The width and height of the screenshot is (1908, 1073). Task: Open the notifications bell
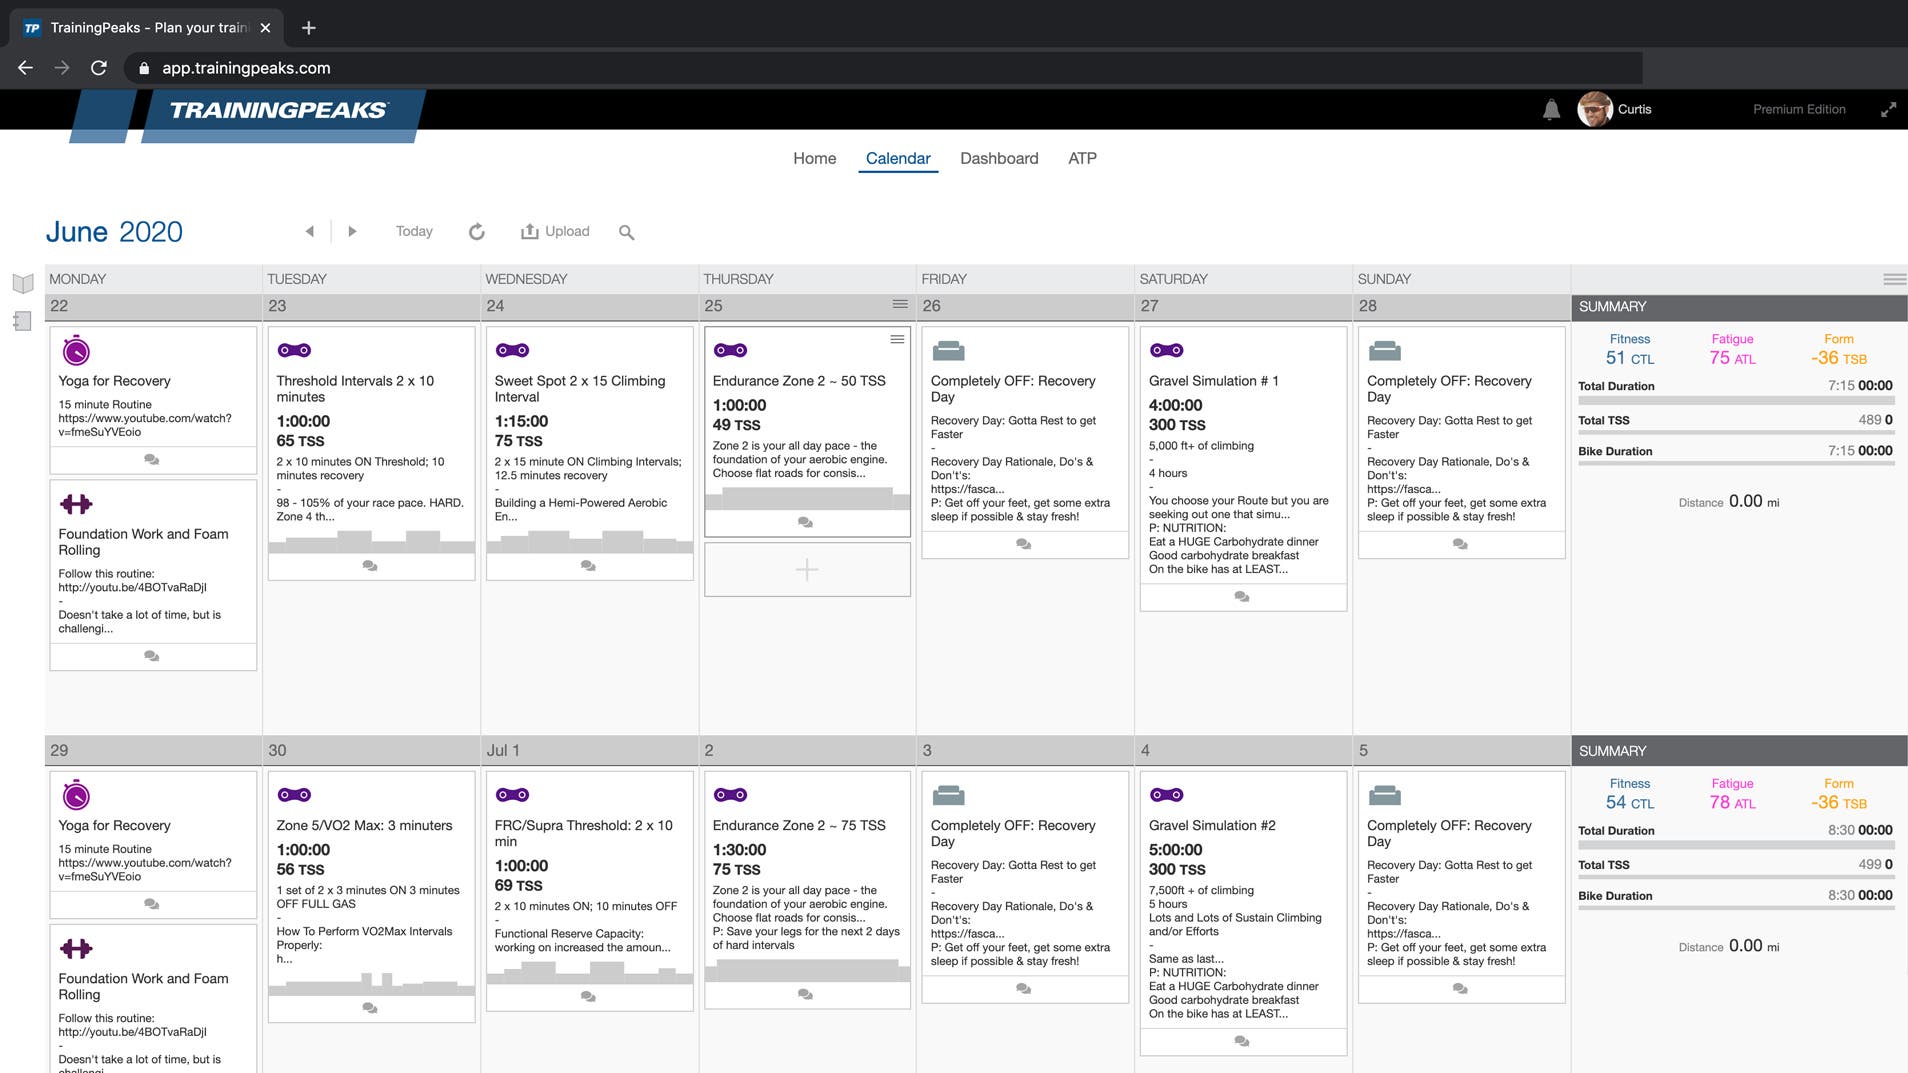click(1551, 110)
